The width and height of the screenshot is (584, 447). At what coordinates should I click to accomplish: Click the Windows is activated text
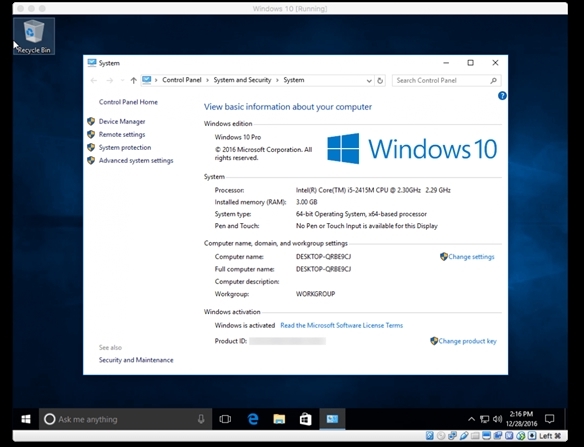click(x=245, y=326)
